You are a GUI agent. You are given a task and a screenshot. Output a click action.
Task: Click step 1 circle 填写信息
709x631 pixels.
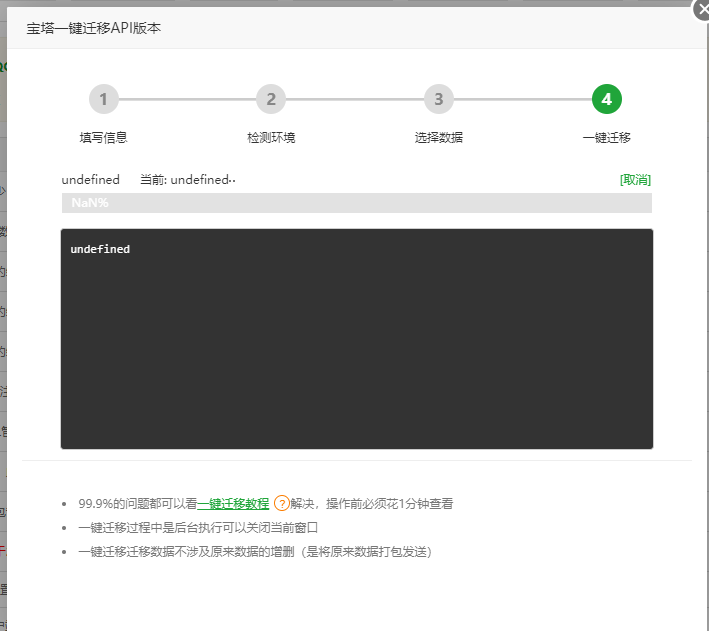point(104,99)
